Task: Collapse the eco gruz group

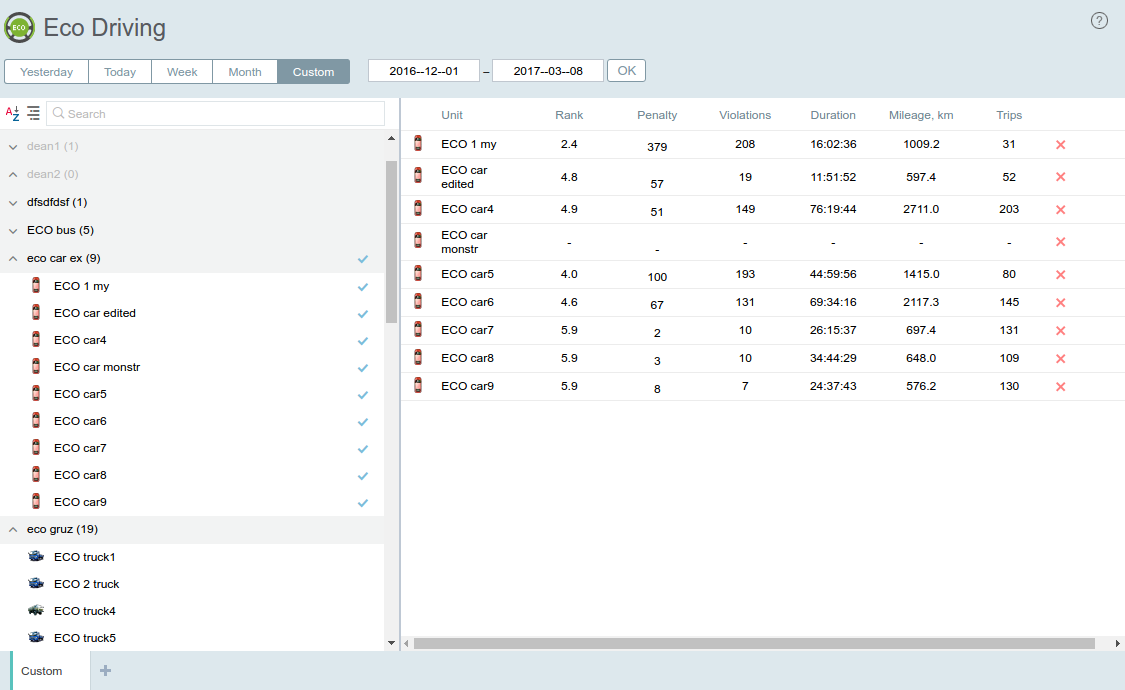Action: (x=13, y=530)
